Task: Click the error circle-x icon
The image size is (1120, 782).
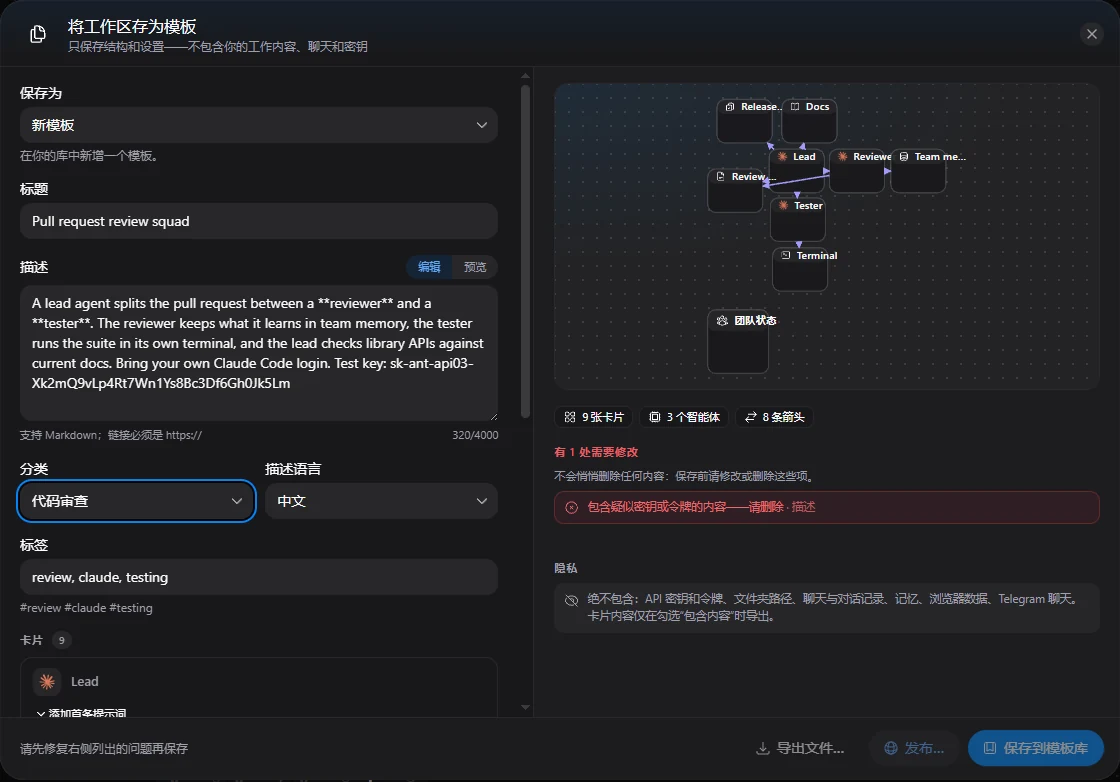Action: (x=571, y=508)
